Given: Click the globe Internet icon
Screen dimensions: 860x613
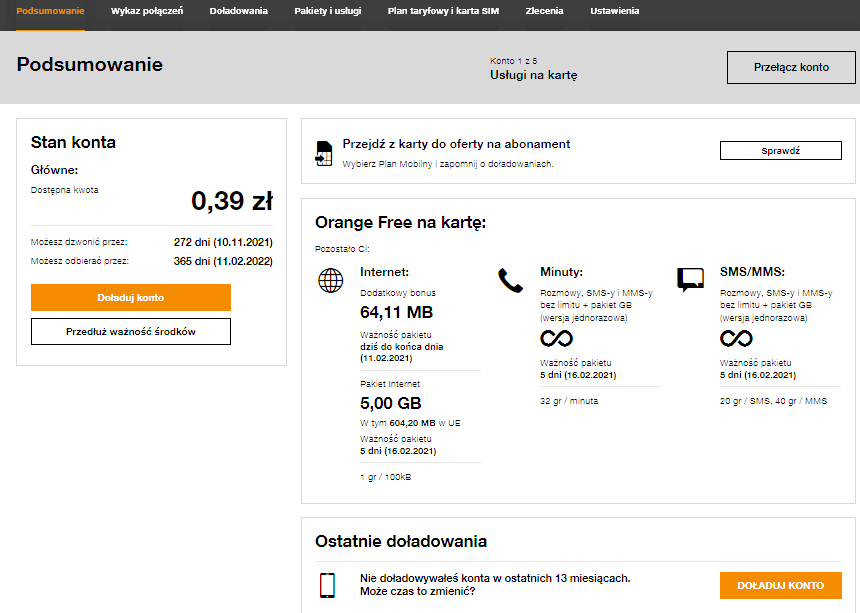Looking at the screenshot, I should (x=330, y=281).
